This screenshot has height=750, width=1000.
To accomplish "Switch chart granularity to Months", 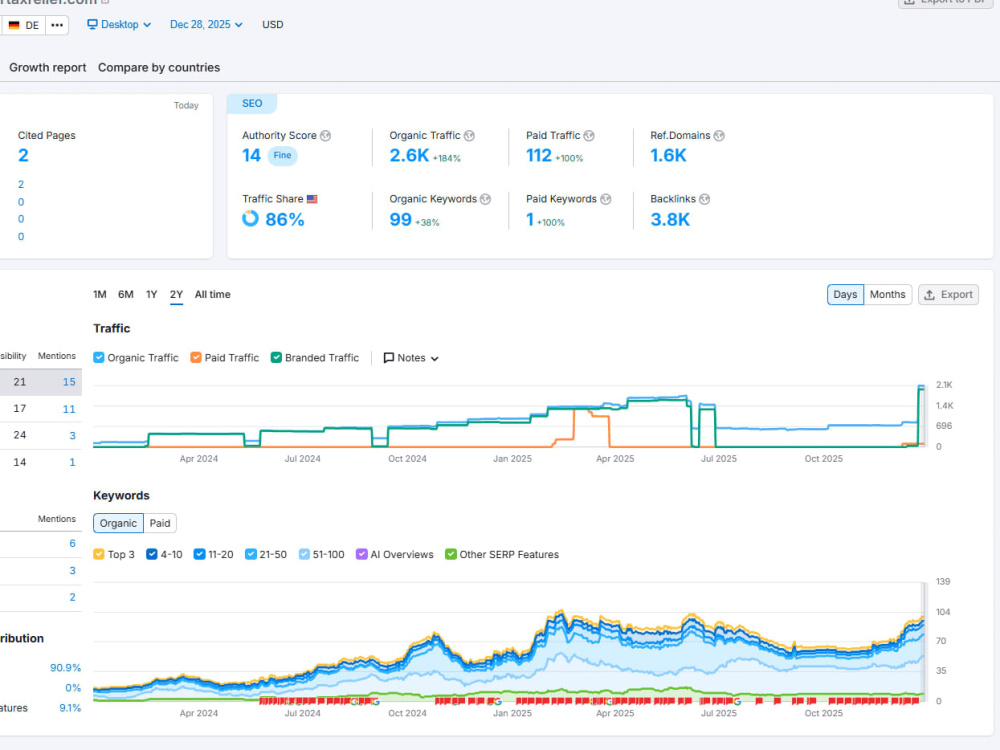I will coord(887,295).
